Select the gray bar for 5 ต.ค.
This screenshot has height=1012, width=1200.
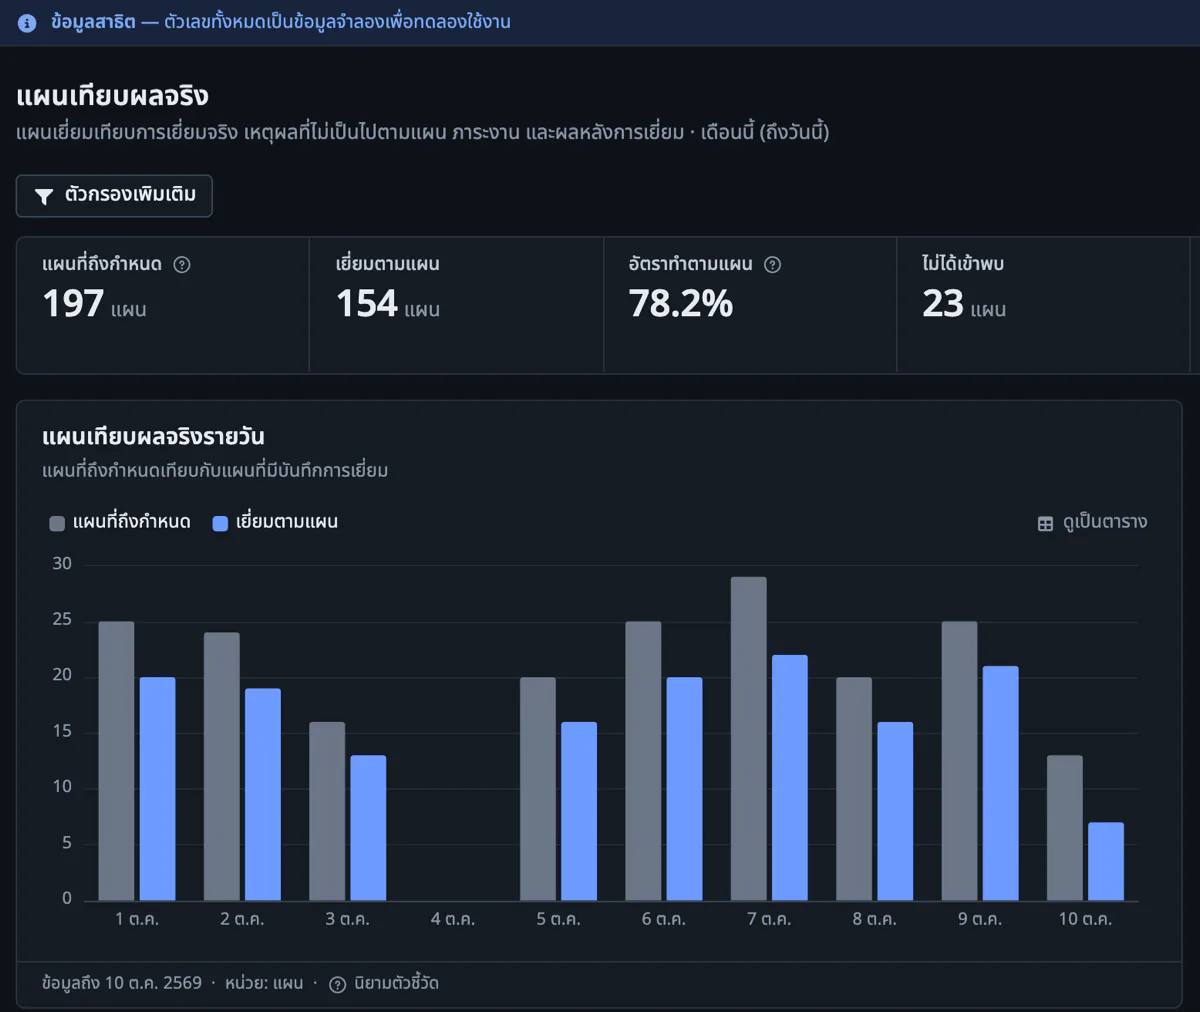click(x=538, y=789)
